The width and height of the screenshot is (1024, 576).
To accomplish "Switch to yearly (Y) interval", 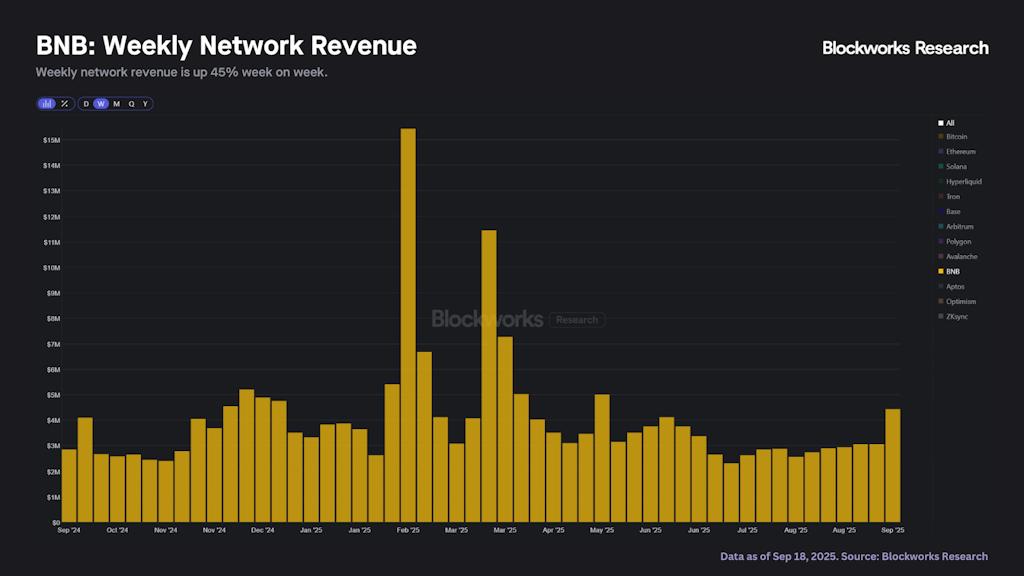I will [x=145, y=104].
